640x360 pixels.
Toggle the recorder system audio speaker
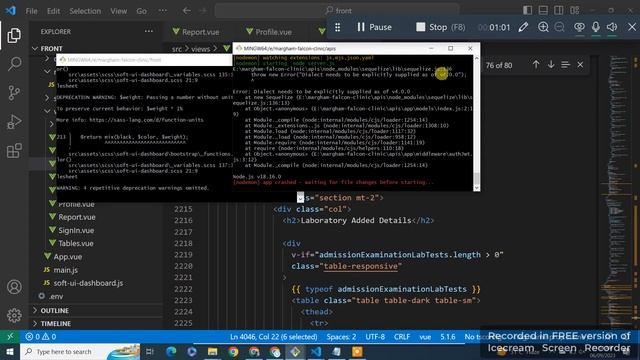(x=612, y=27)
